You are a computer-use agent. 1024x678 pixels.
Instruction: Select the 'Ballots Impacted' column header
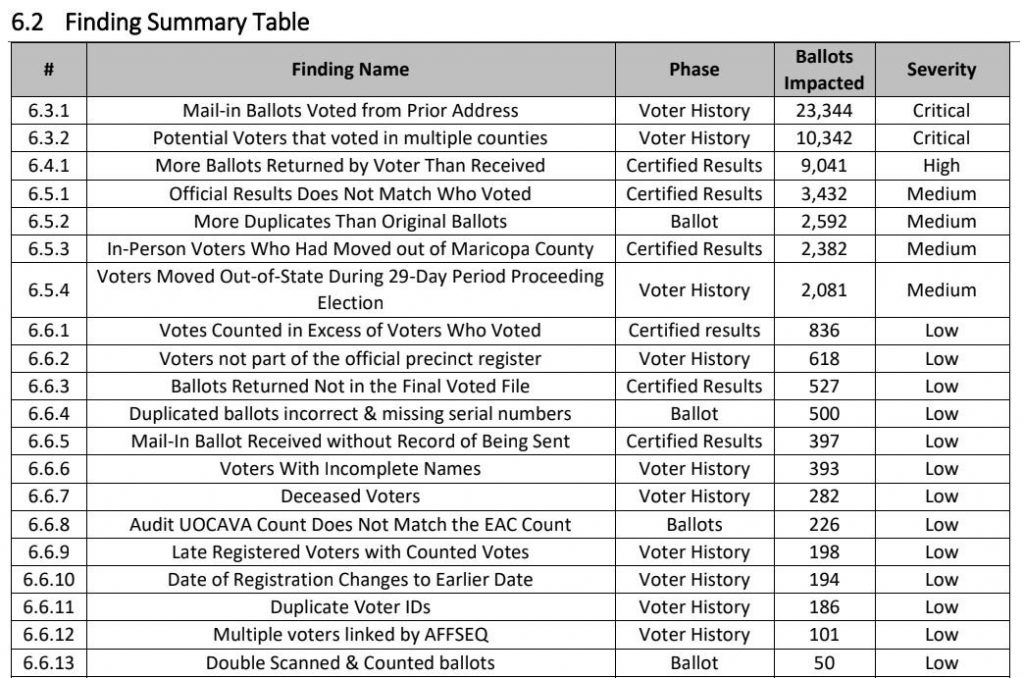[823, 70]
